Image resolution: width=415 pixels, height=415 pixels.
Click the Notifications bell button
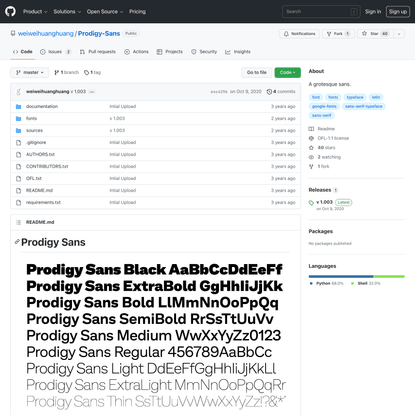(299, 34)
